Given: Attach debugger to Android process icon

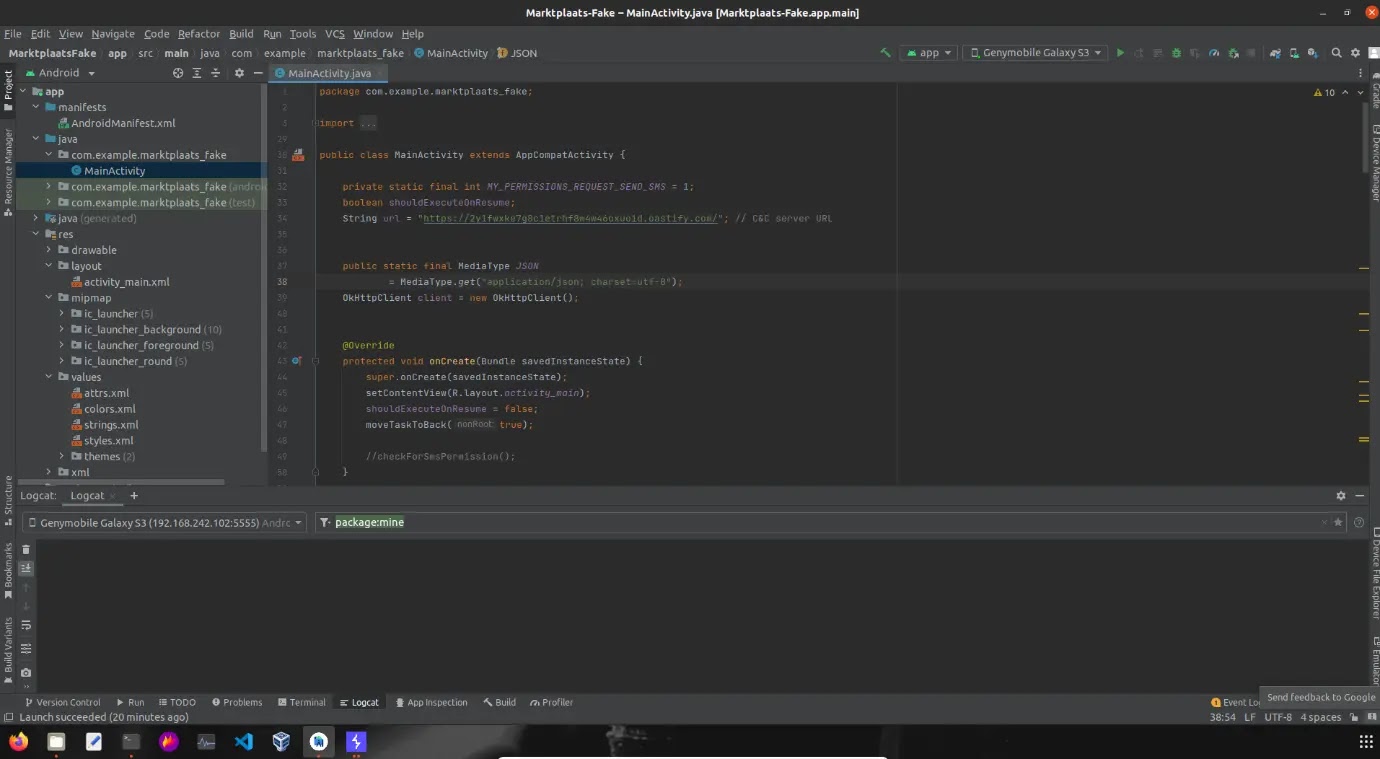Looking at the screenshot, I should 1233,53.
